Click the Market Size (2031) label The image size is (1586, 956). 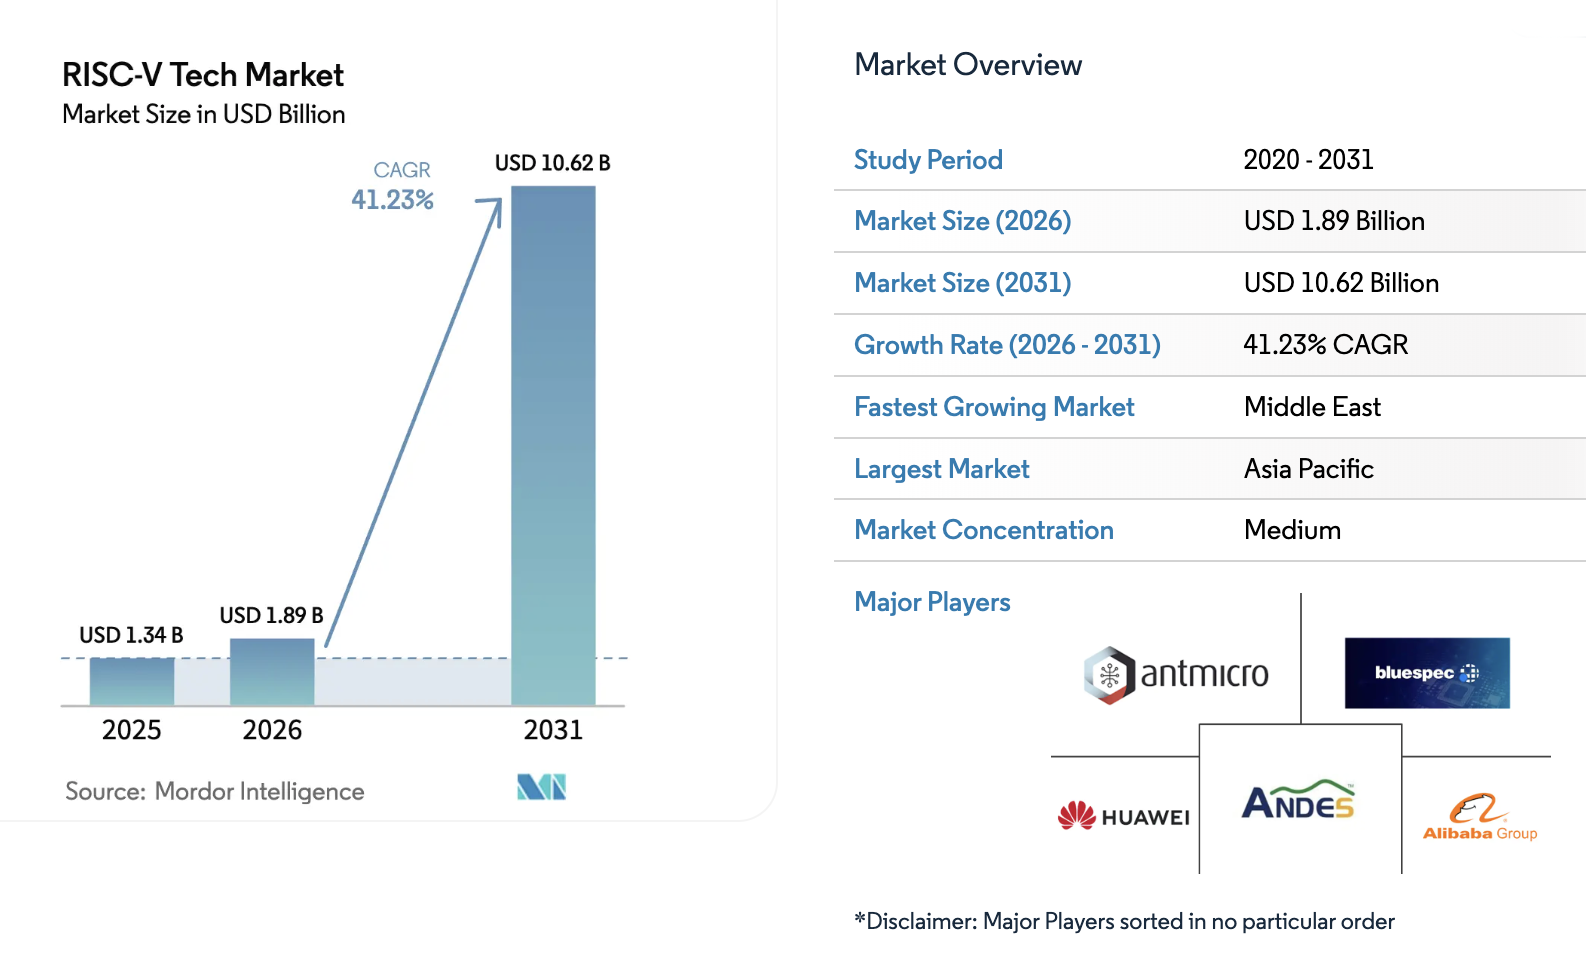pyautogui.click(x=962, y=283)
